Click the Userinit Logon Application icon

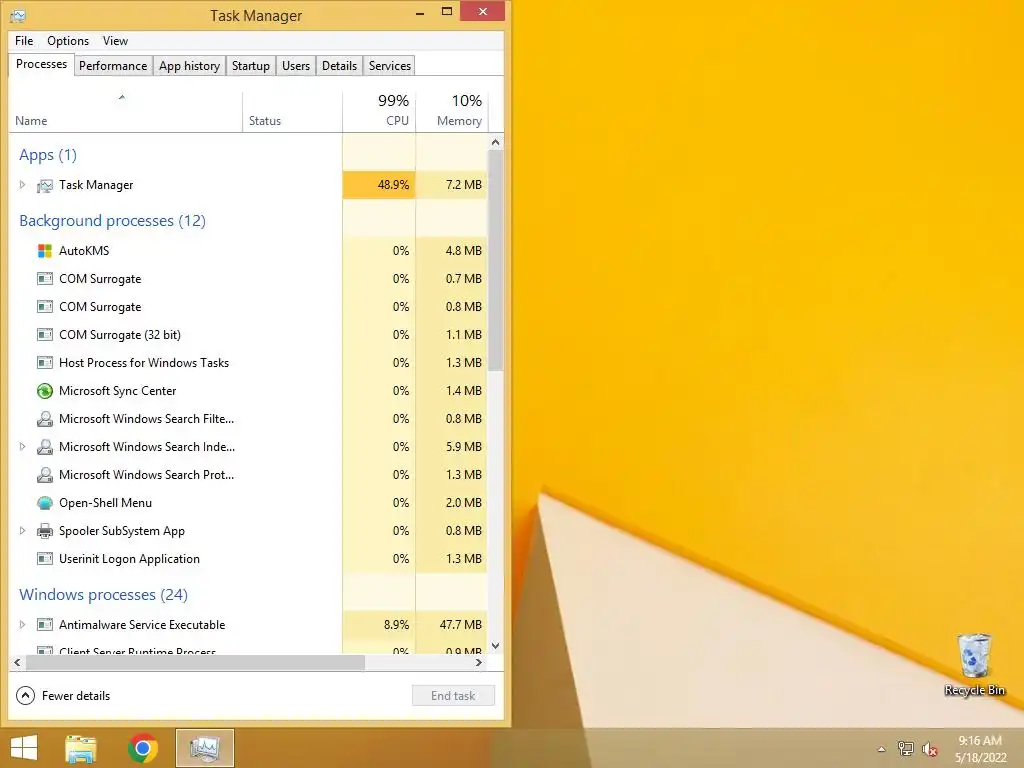45,559
